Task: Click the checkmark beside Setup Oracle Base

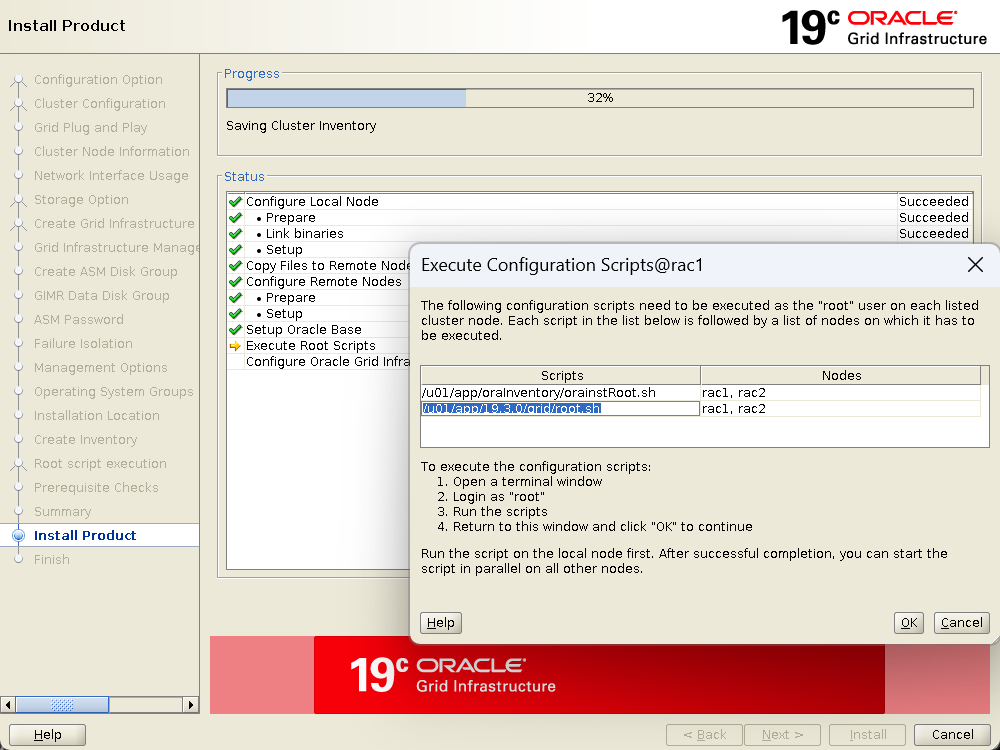Action: tap(235, 330)
